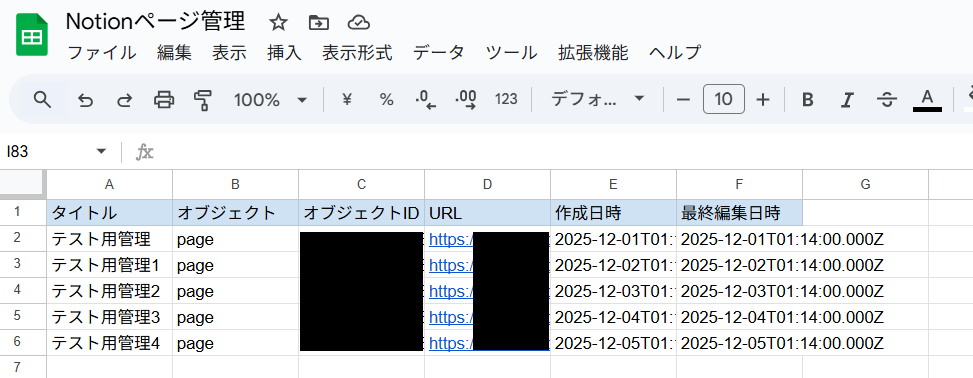Print the spreadsheet
Screen dimensions: 973x378
pyautogui.click(x=164, y=99)
